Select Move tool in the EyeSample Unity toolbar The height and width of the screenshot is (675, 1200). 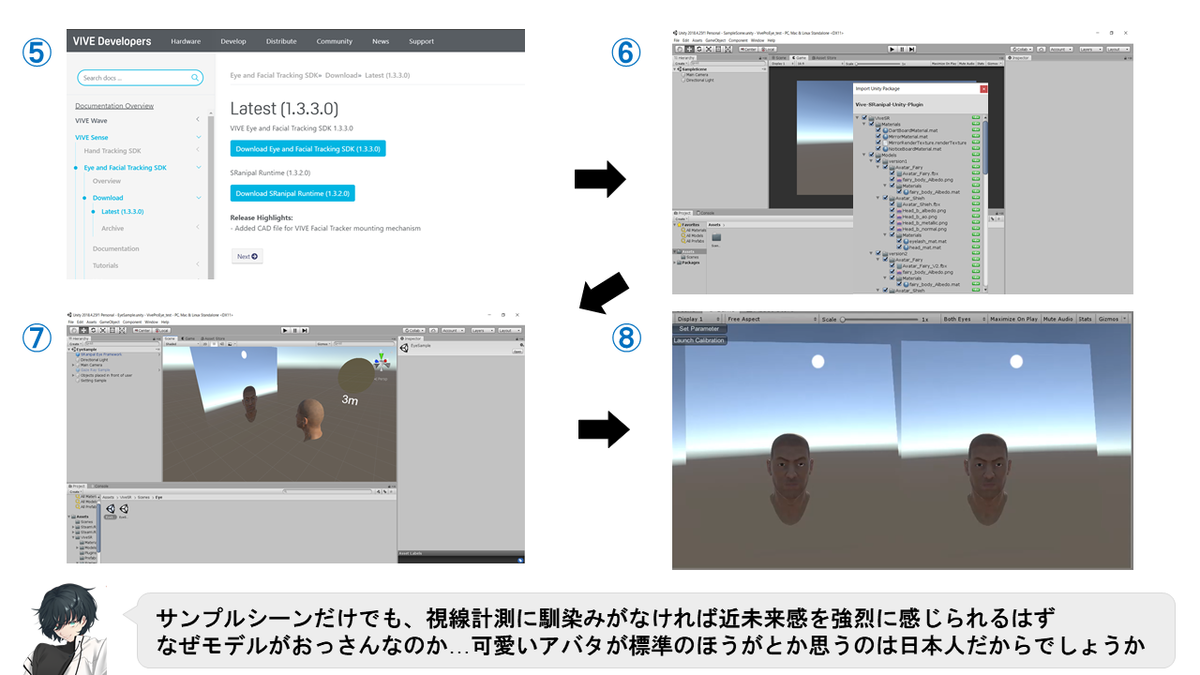pos(83,330)
